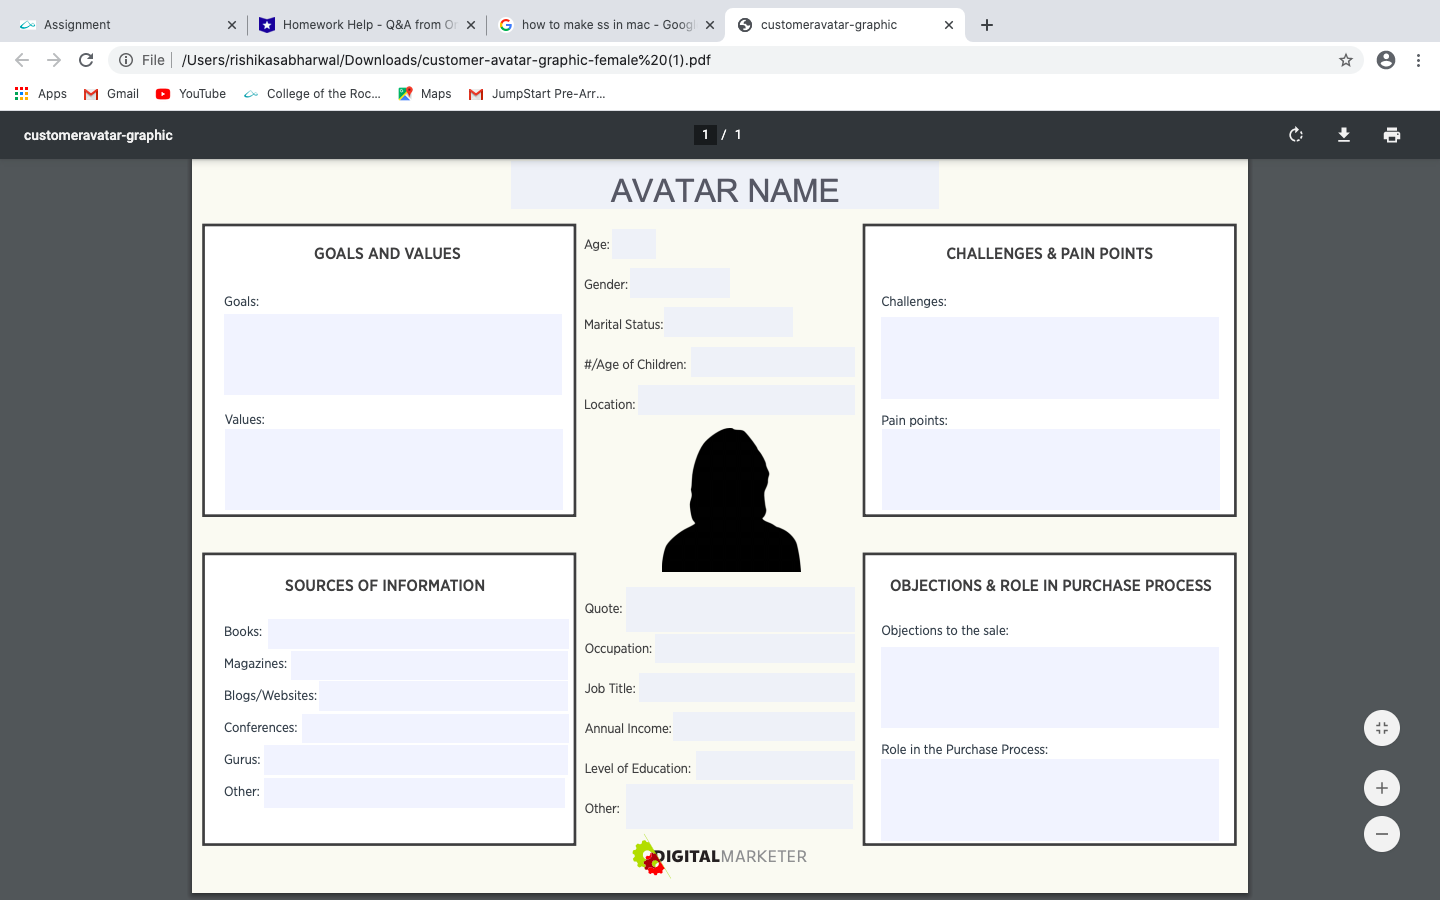Close the Google search tab
The height and width of the screenshot is (900, 1440).
(710, 25)
